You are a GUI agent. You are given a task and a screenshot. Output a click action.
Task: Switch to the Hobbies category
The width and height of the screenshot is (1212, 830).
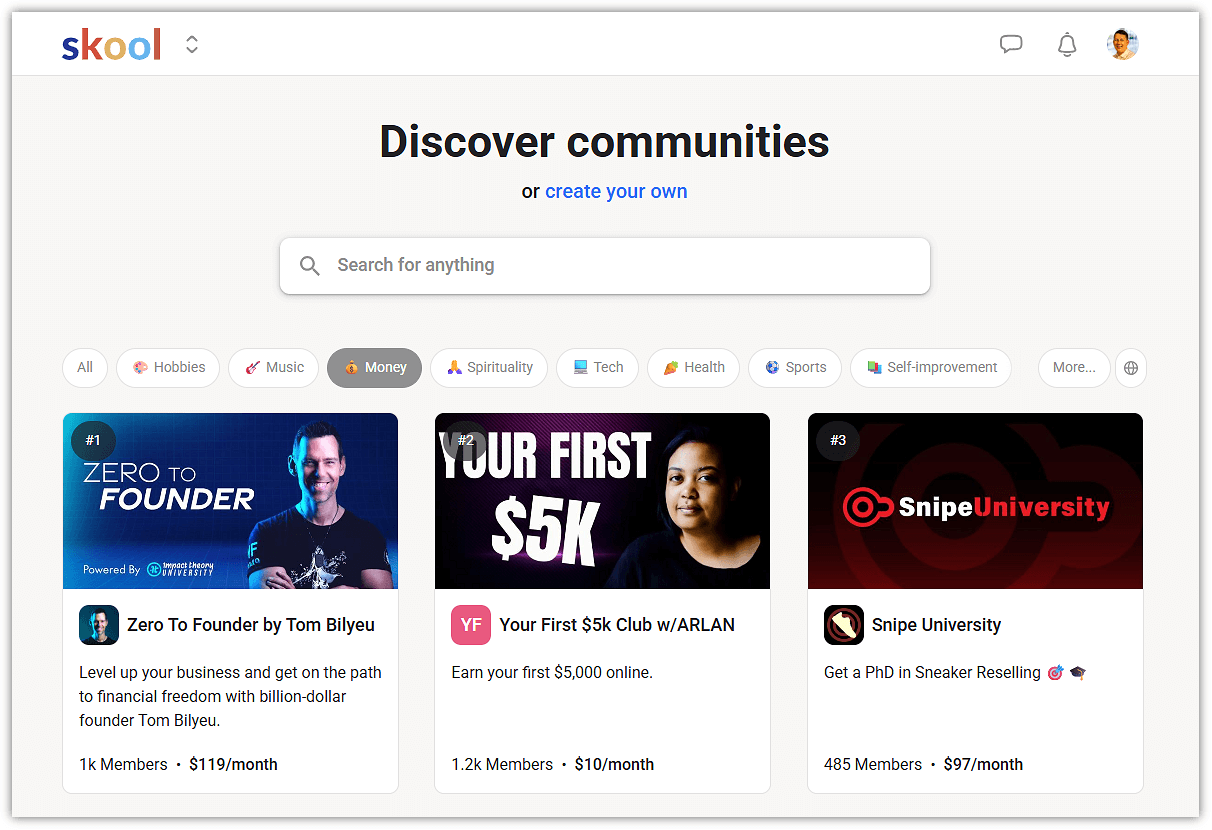[168, 367]
